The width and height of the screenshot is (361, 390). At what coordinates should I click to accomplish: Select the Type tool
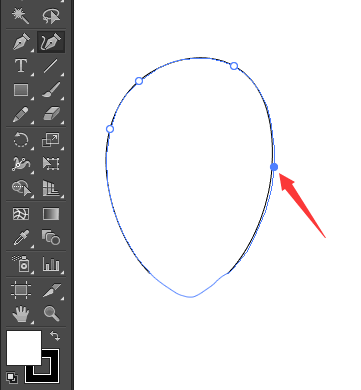coord(21,66)
